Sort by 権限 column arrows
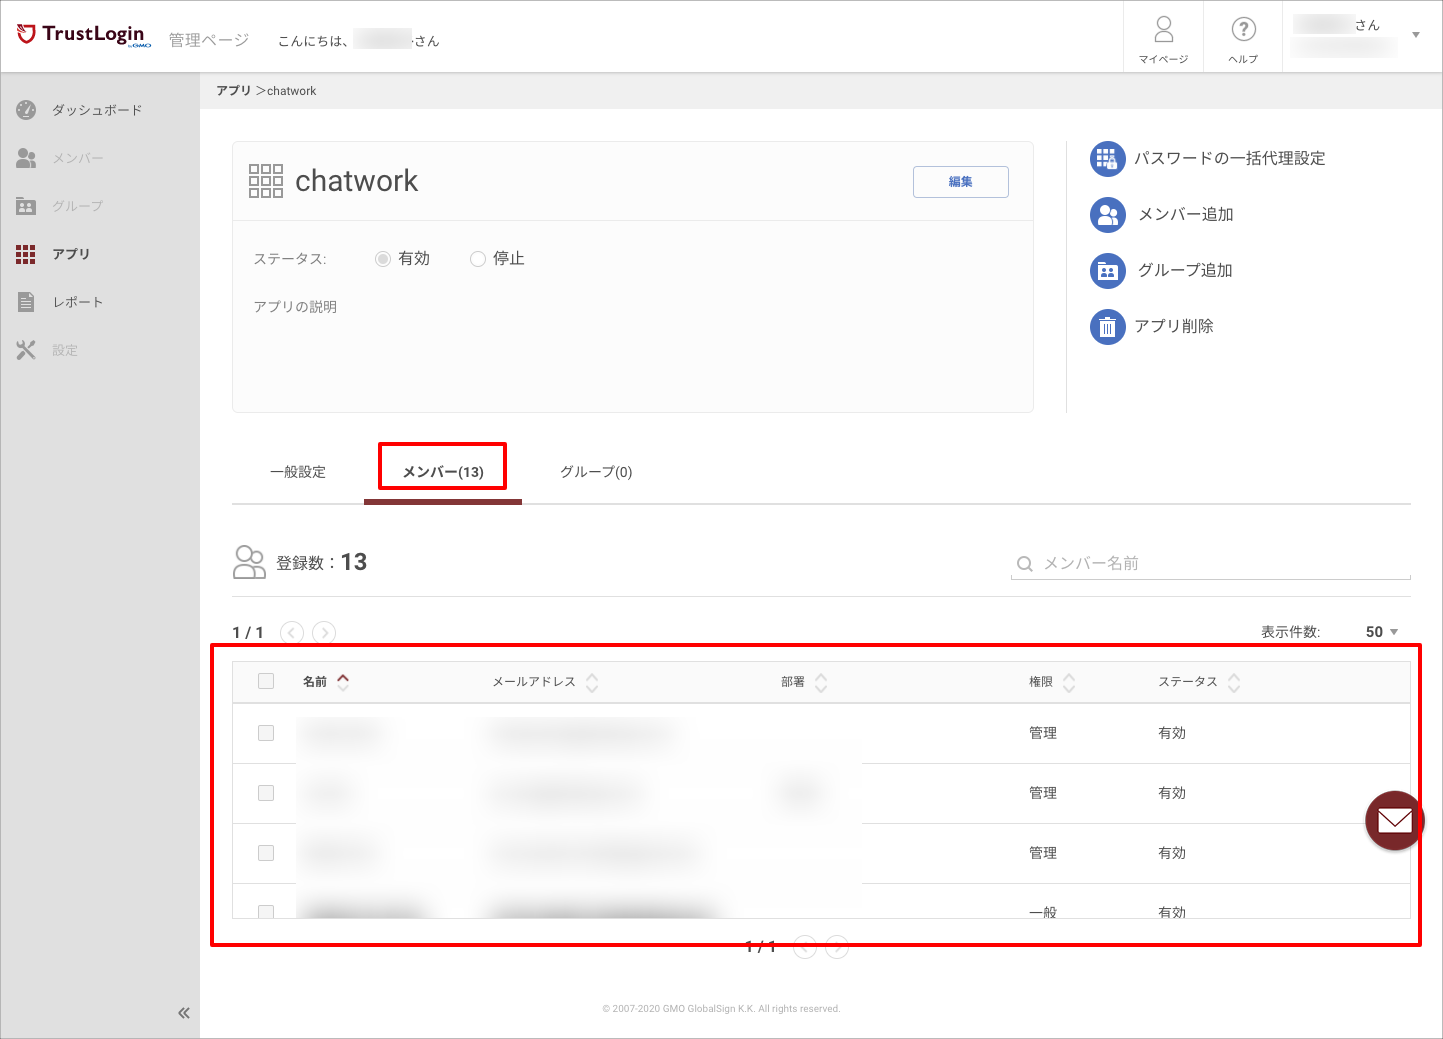This screenshot has height=1039, width=1443. [1069, 682]
